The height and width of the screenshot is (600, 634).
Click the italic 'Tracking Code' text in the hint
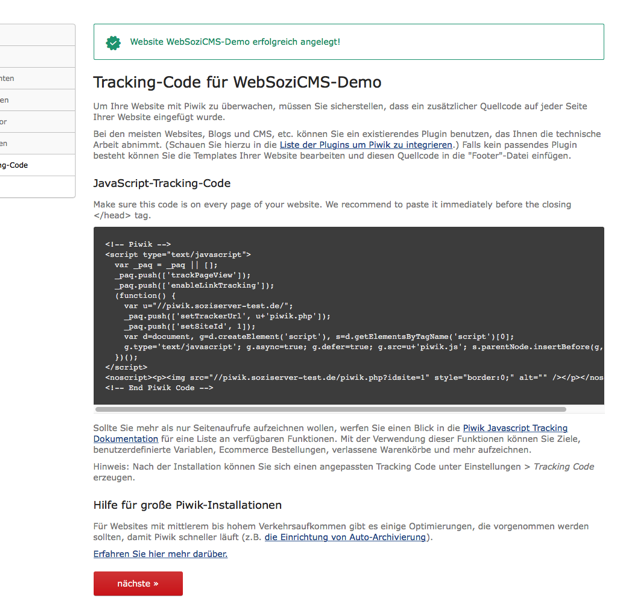pos(564,467)
